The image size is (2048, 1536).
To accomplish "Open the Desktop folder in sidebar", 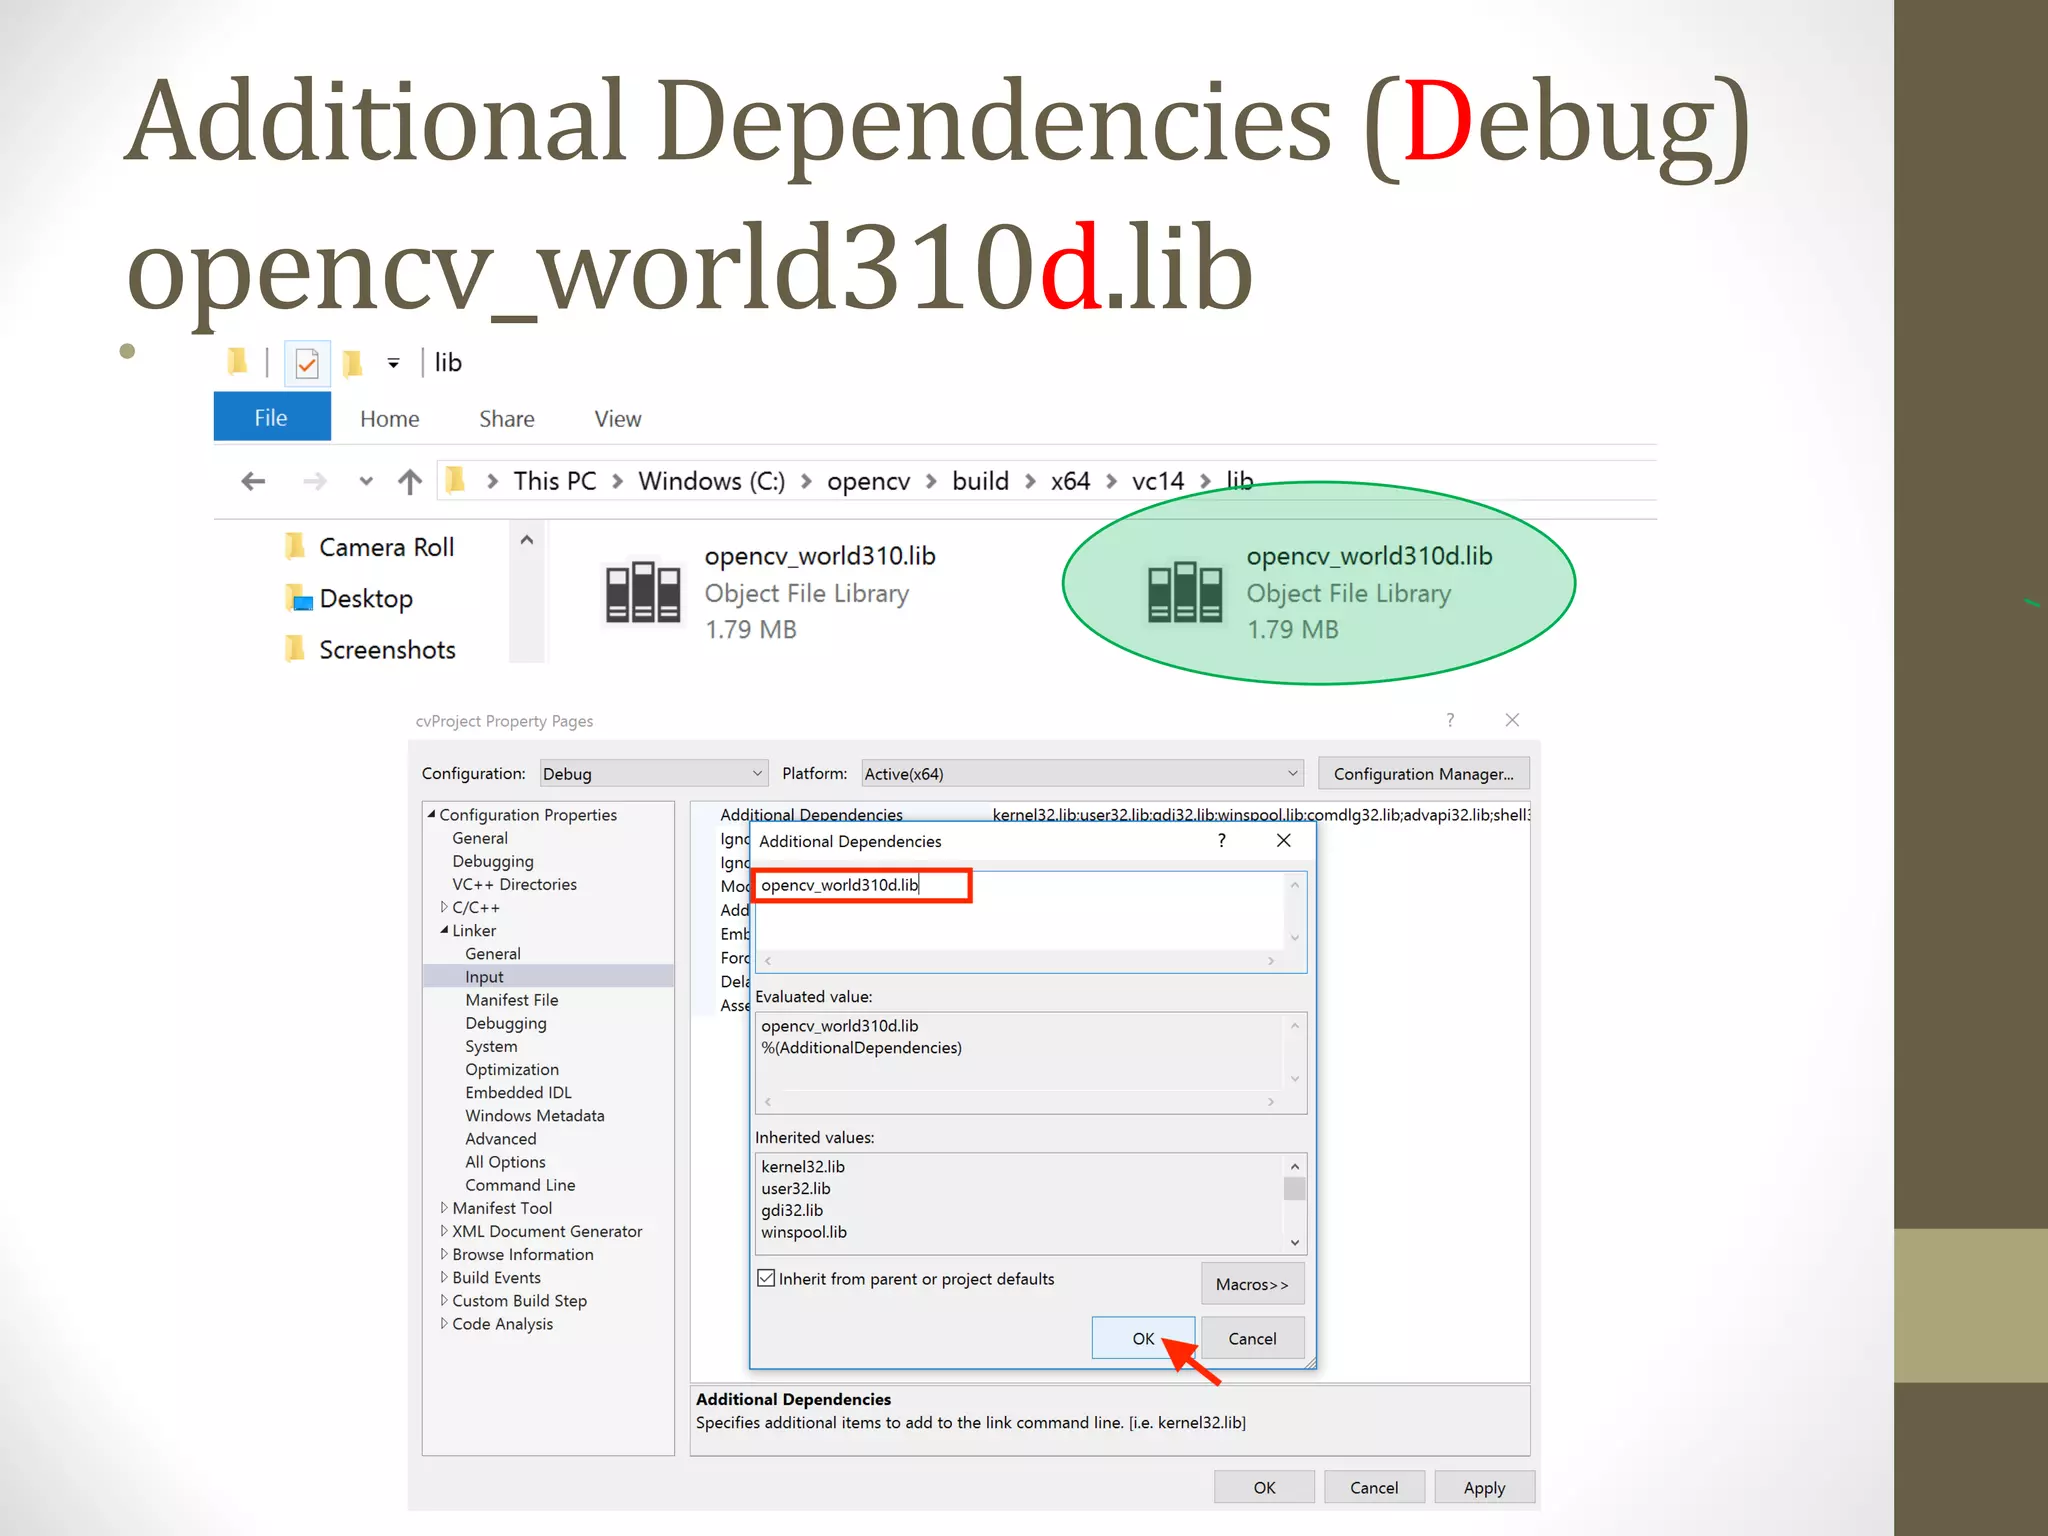I will 365,599.
